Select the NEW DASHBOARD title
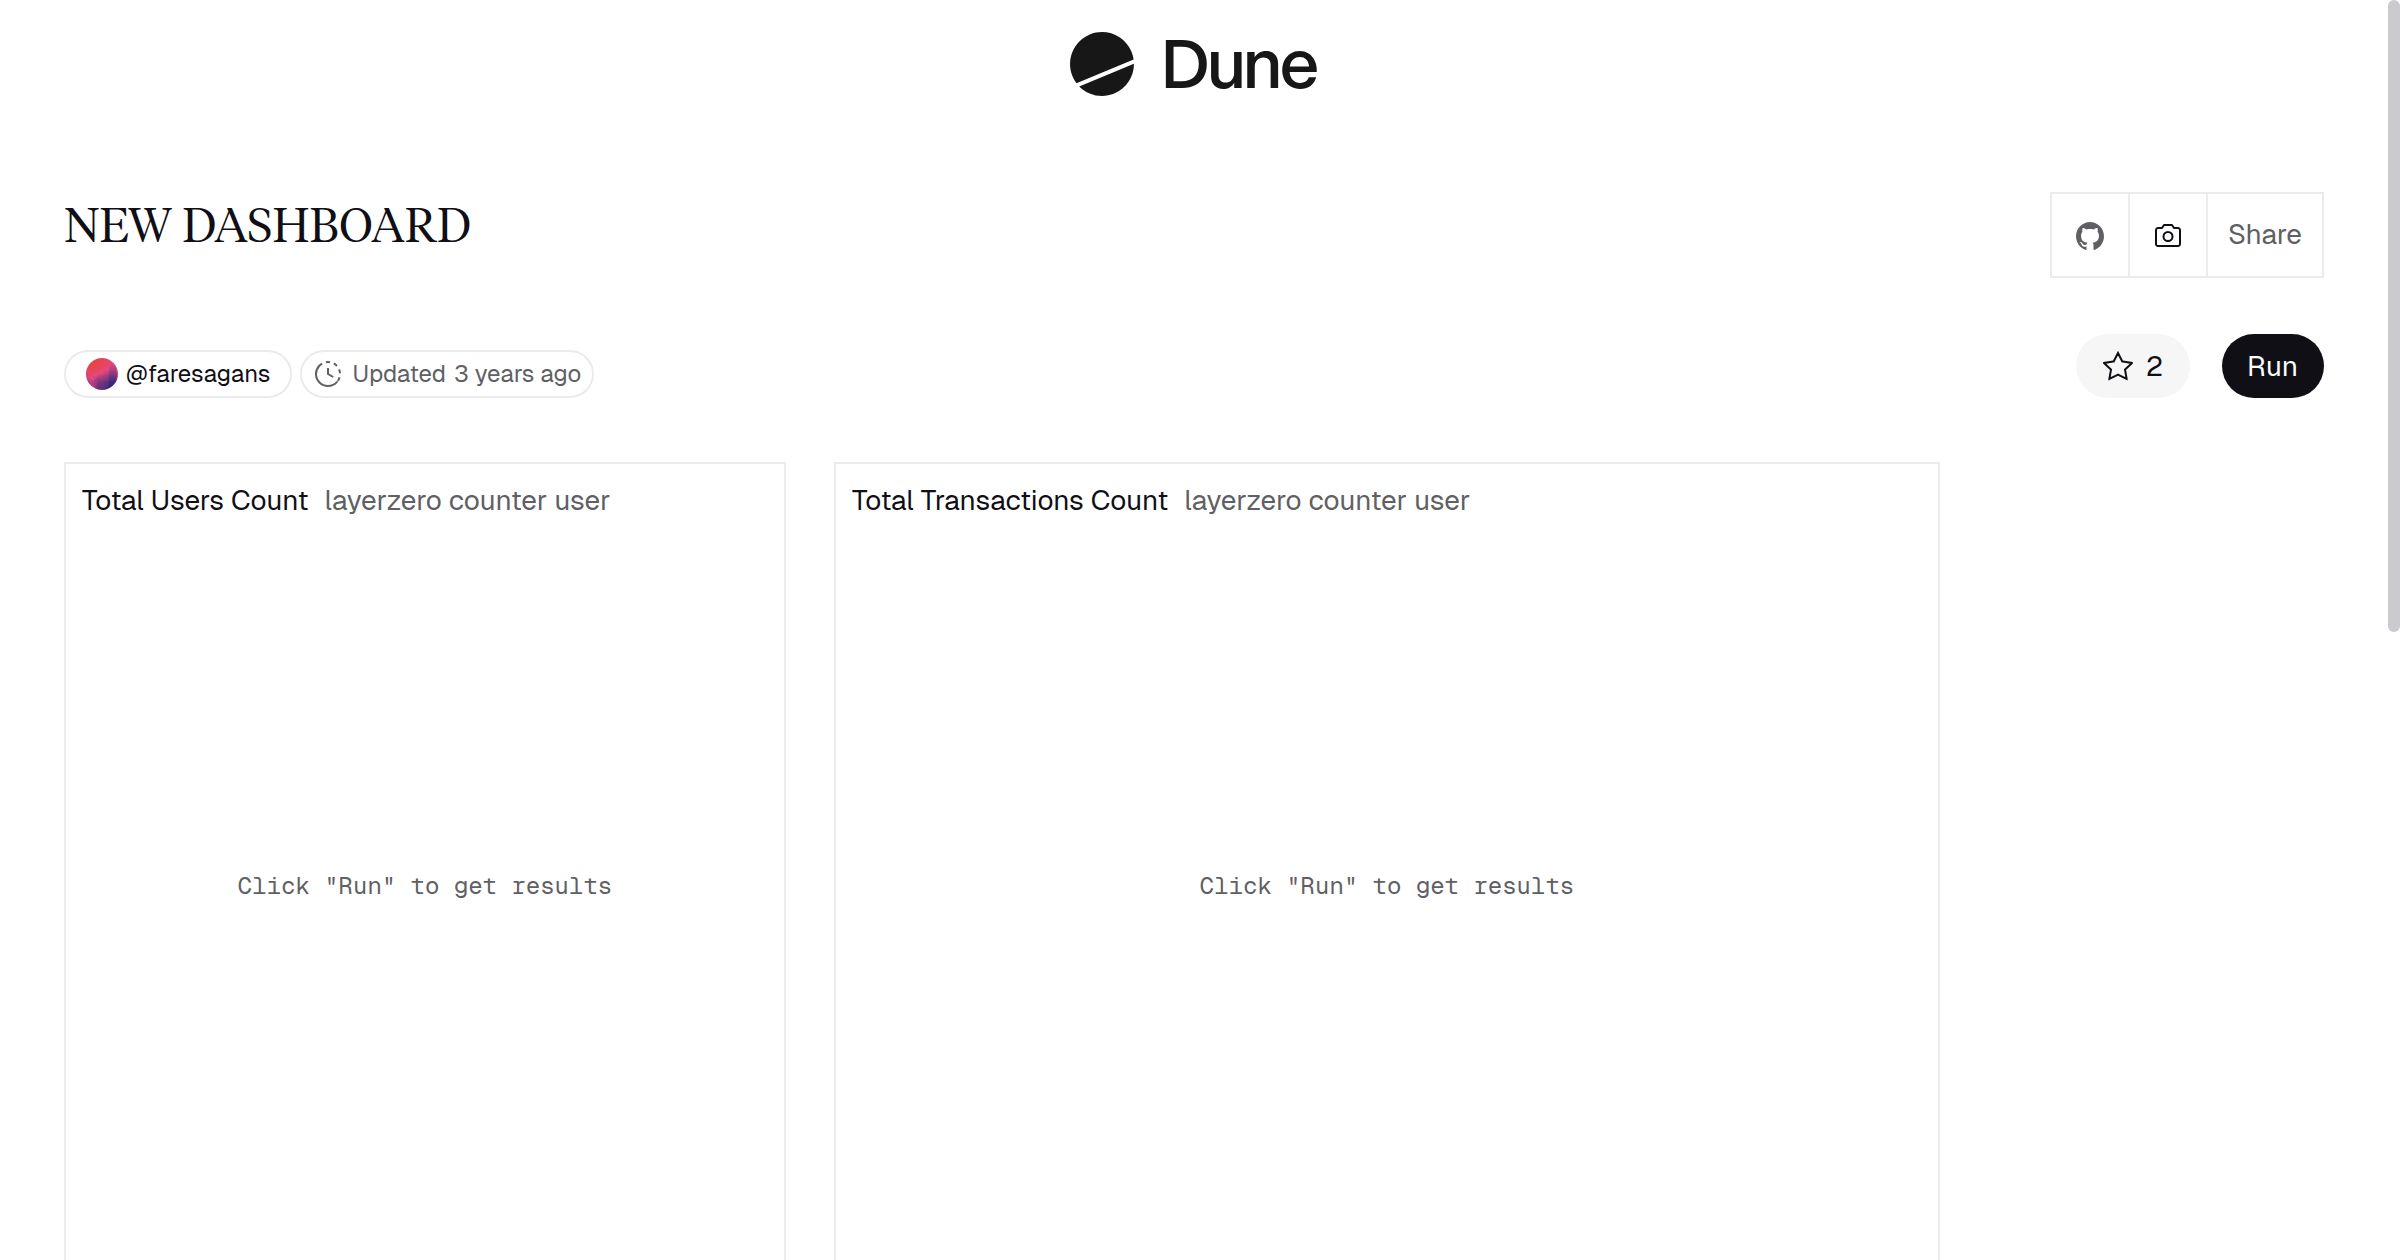Screen dimensions: 2400x1260 coord(267,225)
